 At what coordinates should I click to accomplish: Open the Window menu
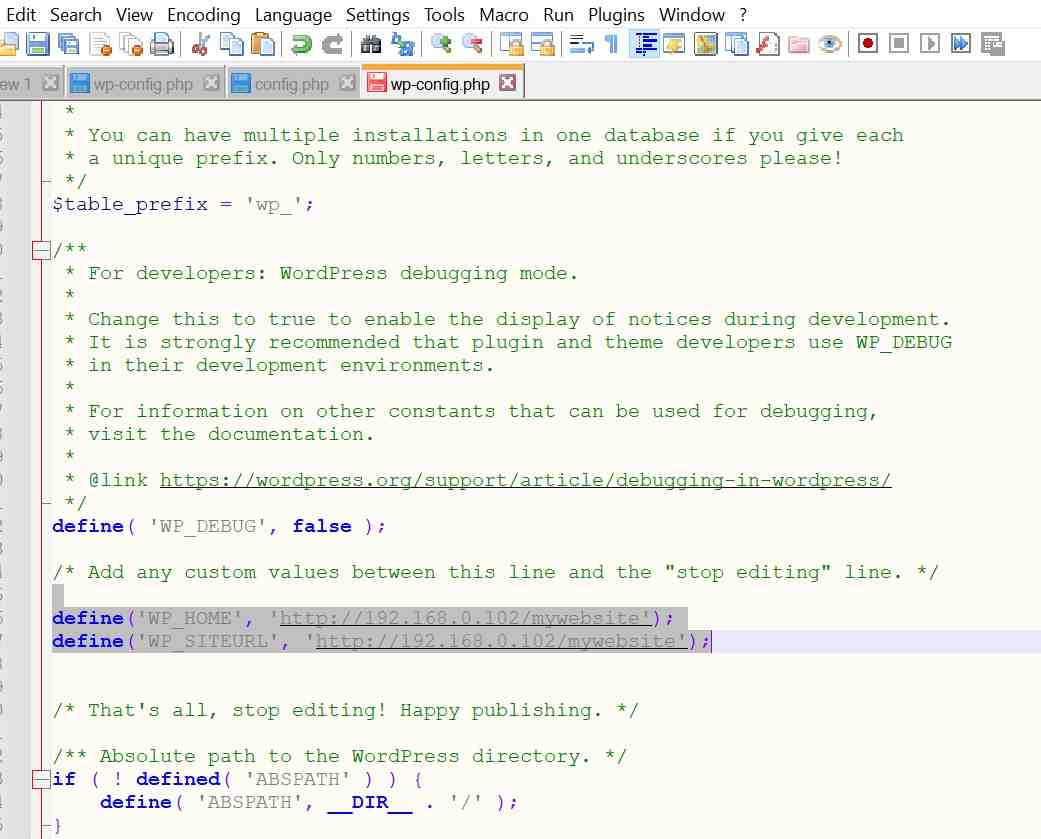point(692,14)
